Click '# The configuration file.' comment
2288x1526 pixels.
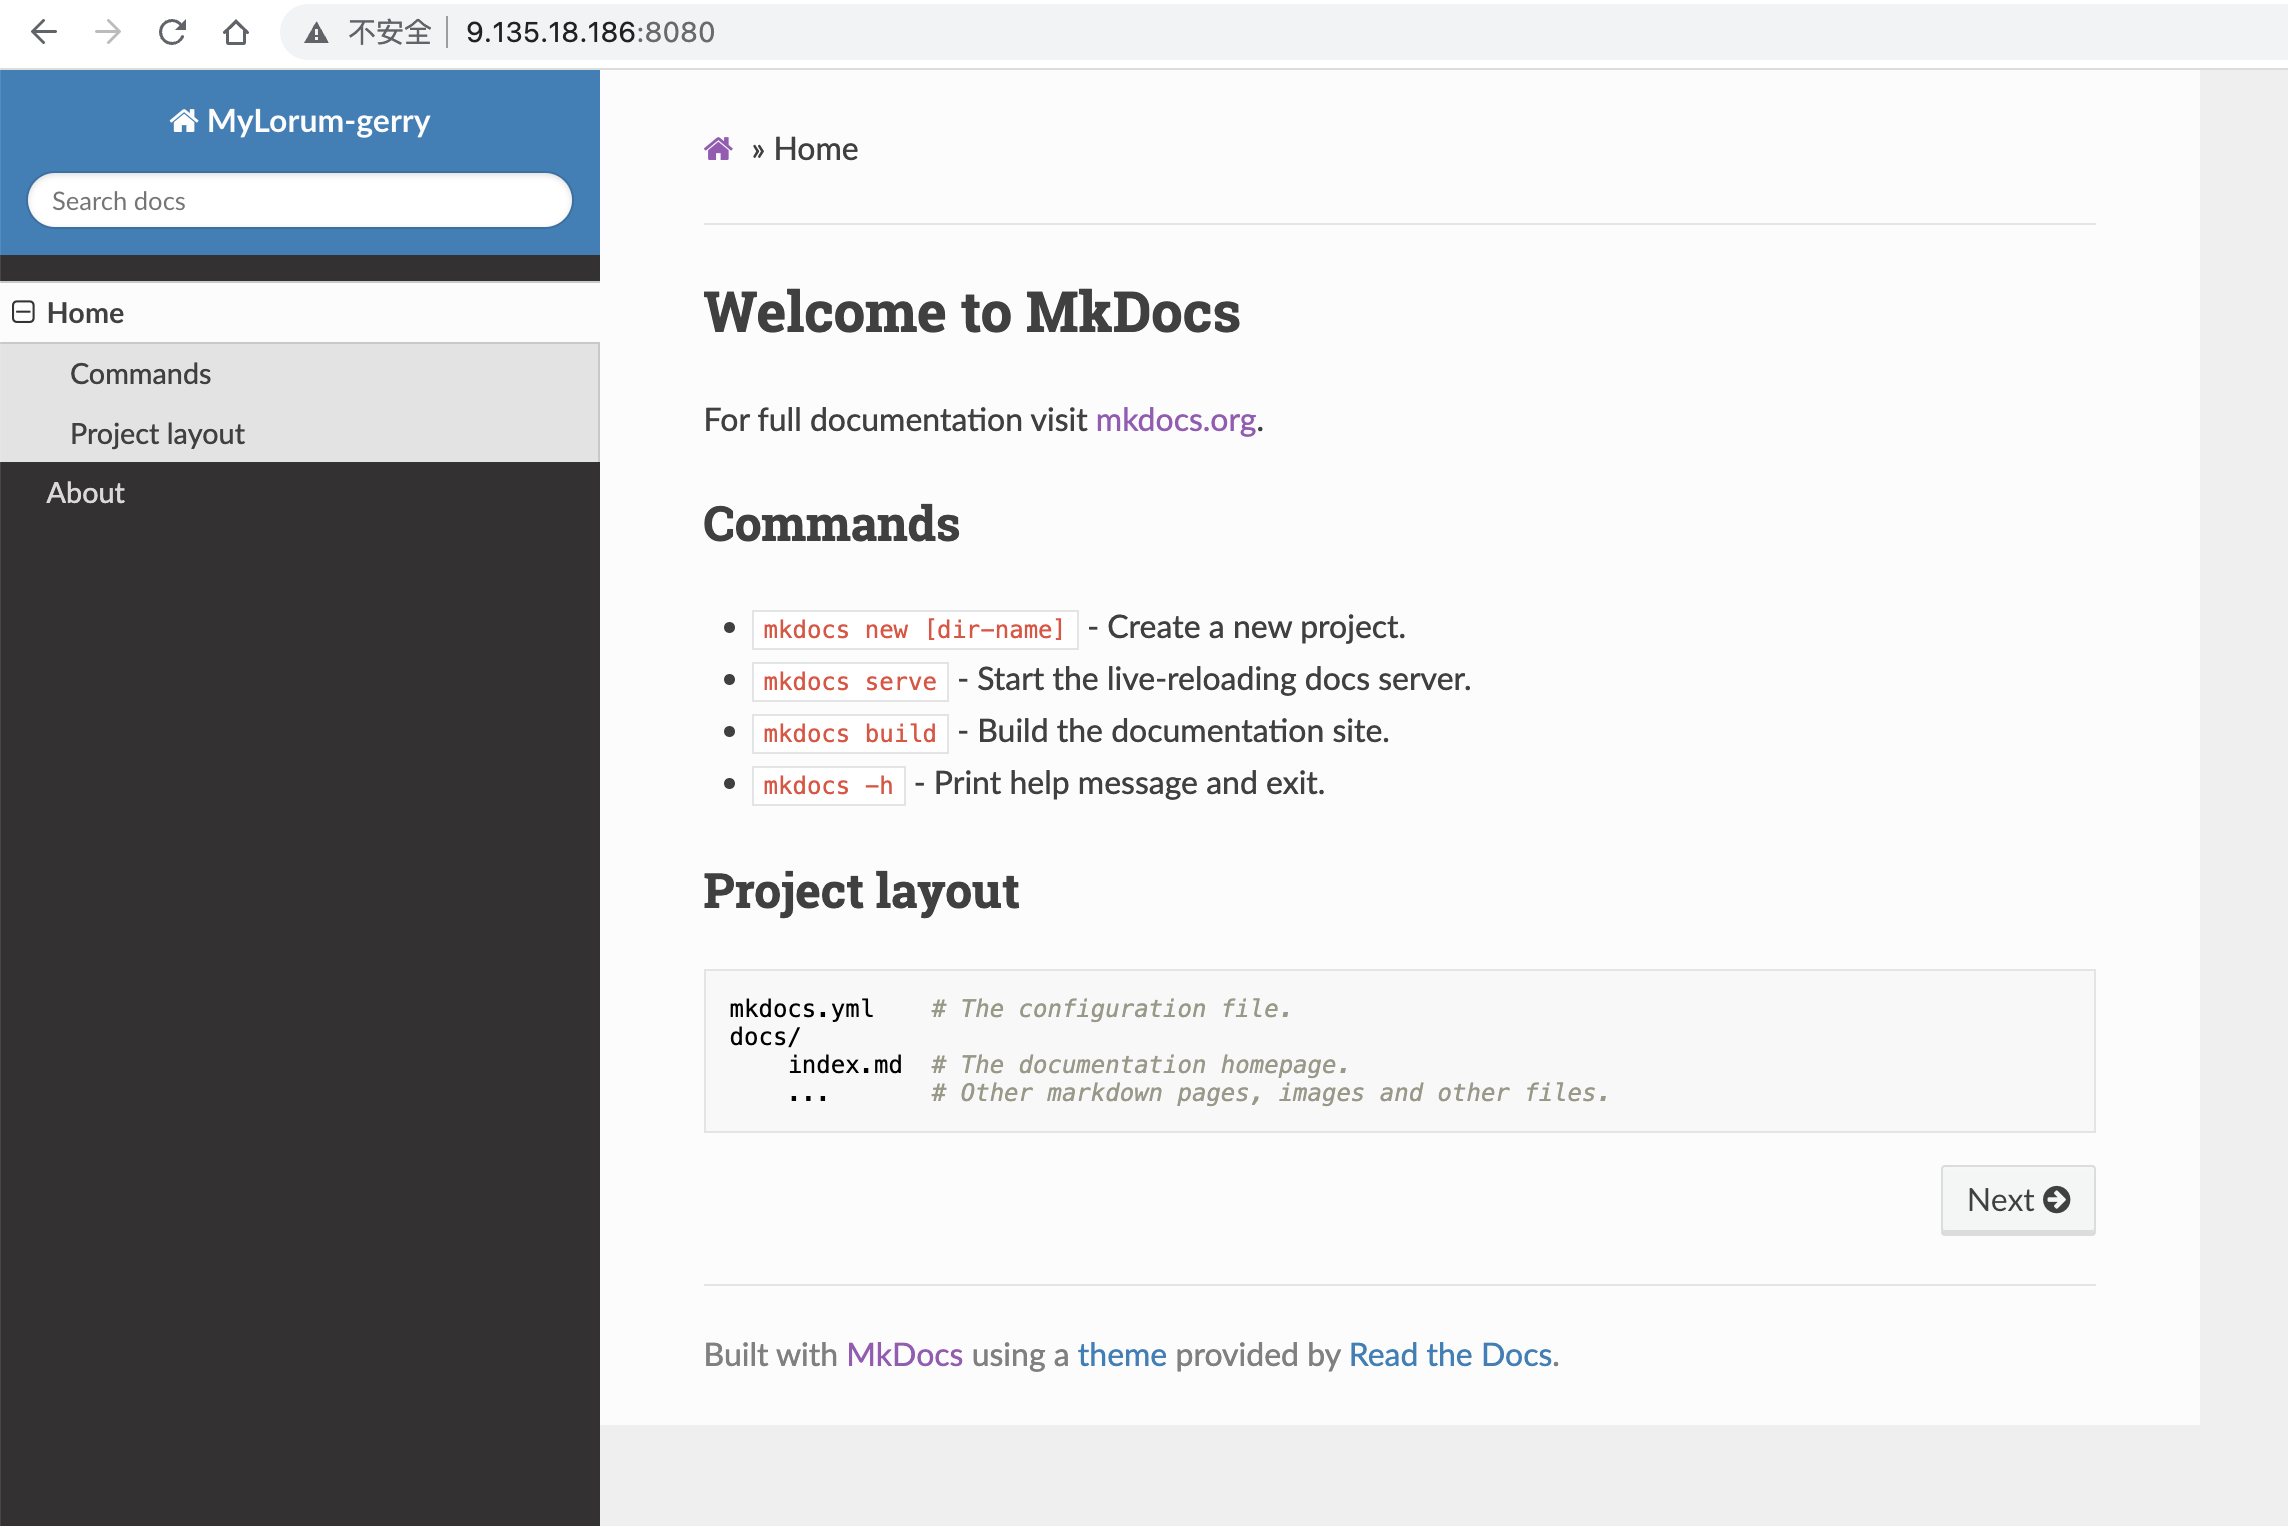1111,1009
